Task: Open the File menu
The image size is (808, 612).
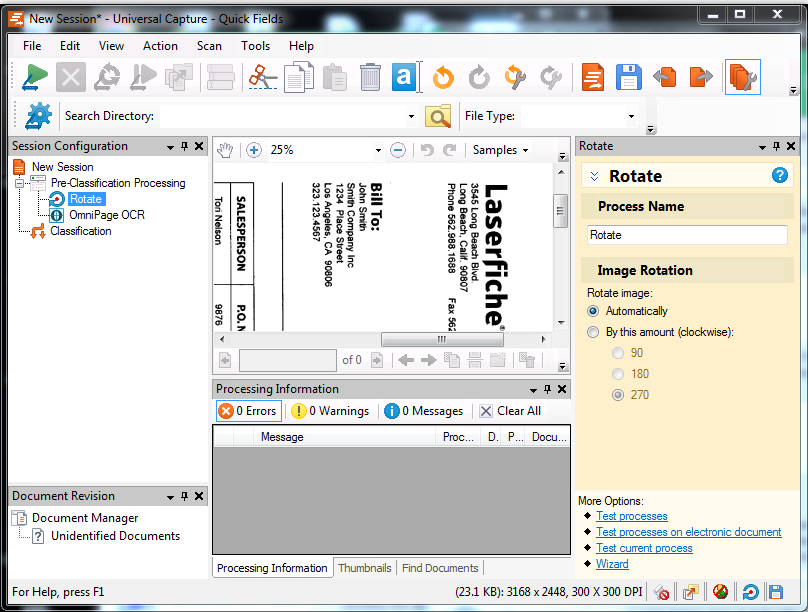Action: coord(32,46)
